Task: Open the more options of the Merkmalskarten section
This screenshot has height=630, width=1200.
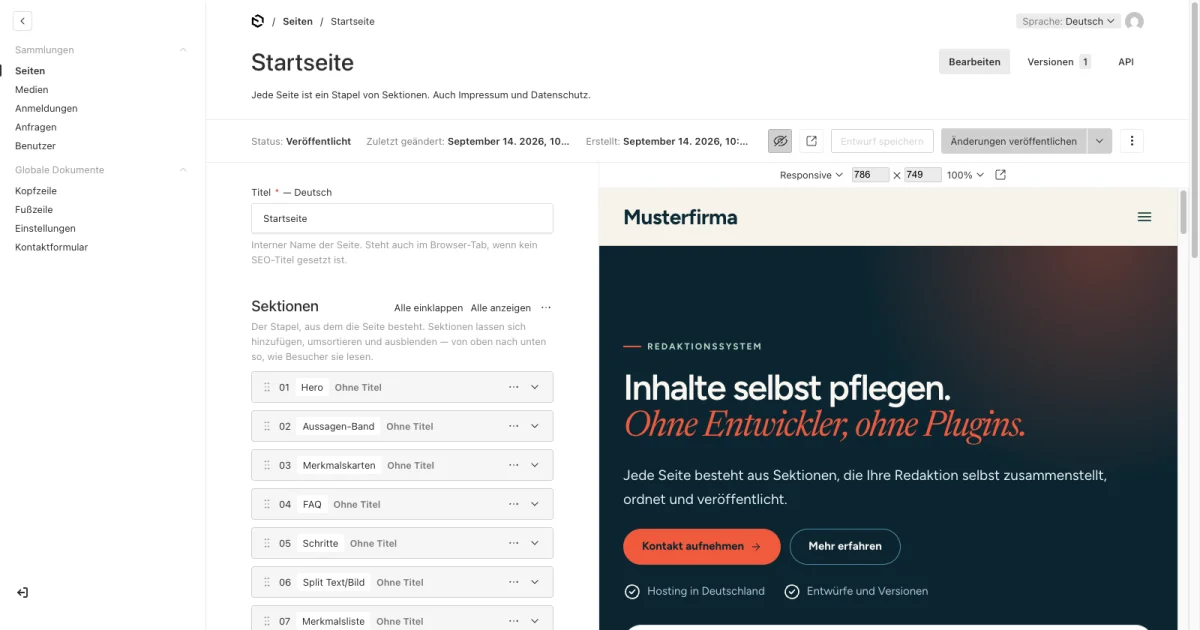Action: 514,465
